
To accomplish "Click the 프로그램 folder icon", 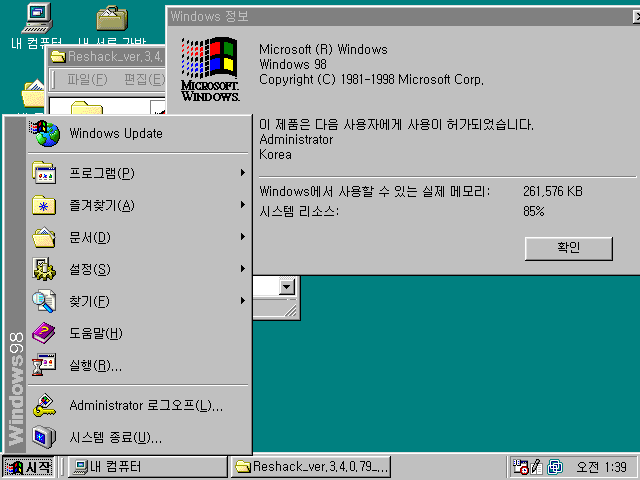I will 44,173.
